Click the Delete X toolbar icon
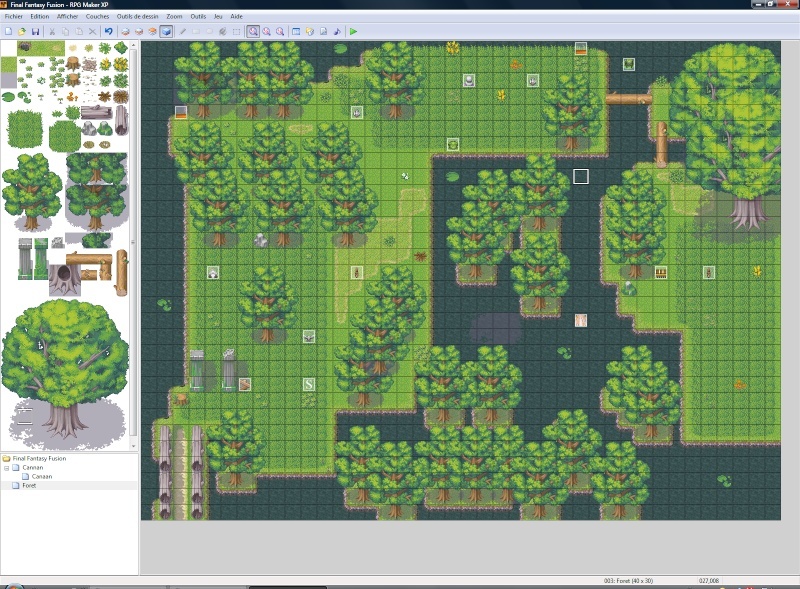 click(92, 32)
